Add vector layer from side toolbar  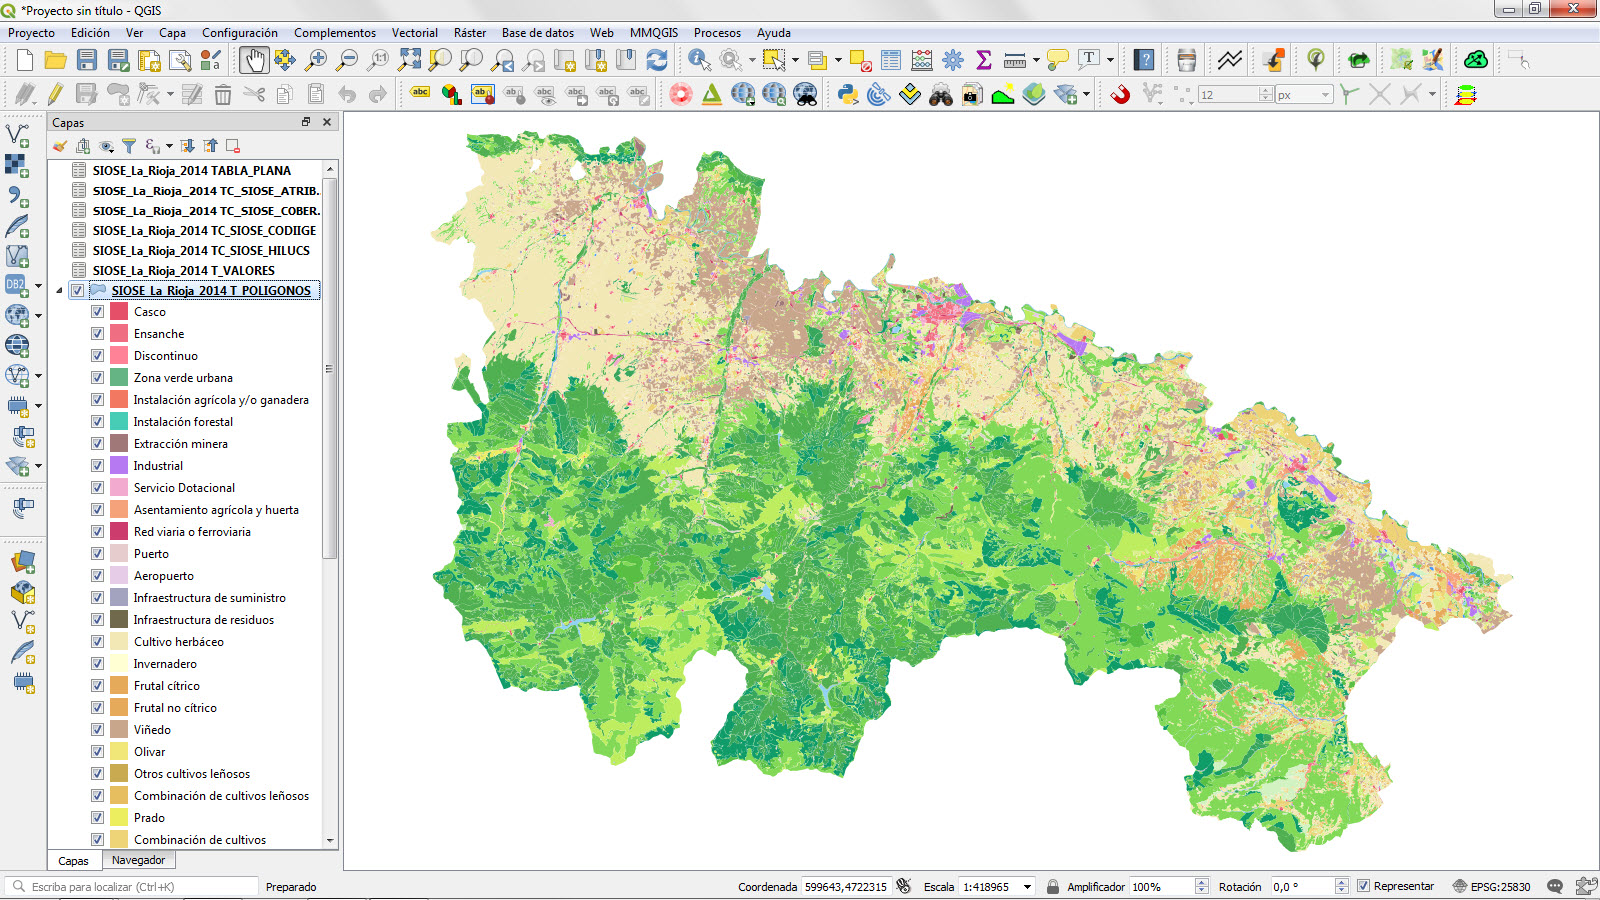[18, 135]
